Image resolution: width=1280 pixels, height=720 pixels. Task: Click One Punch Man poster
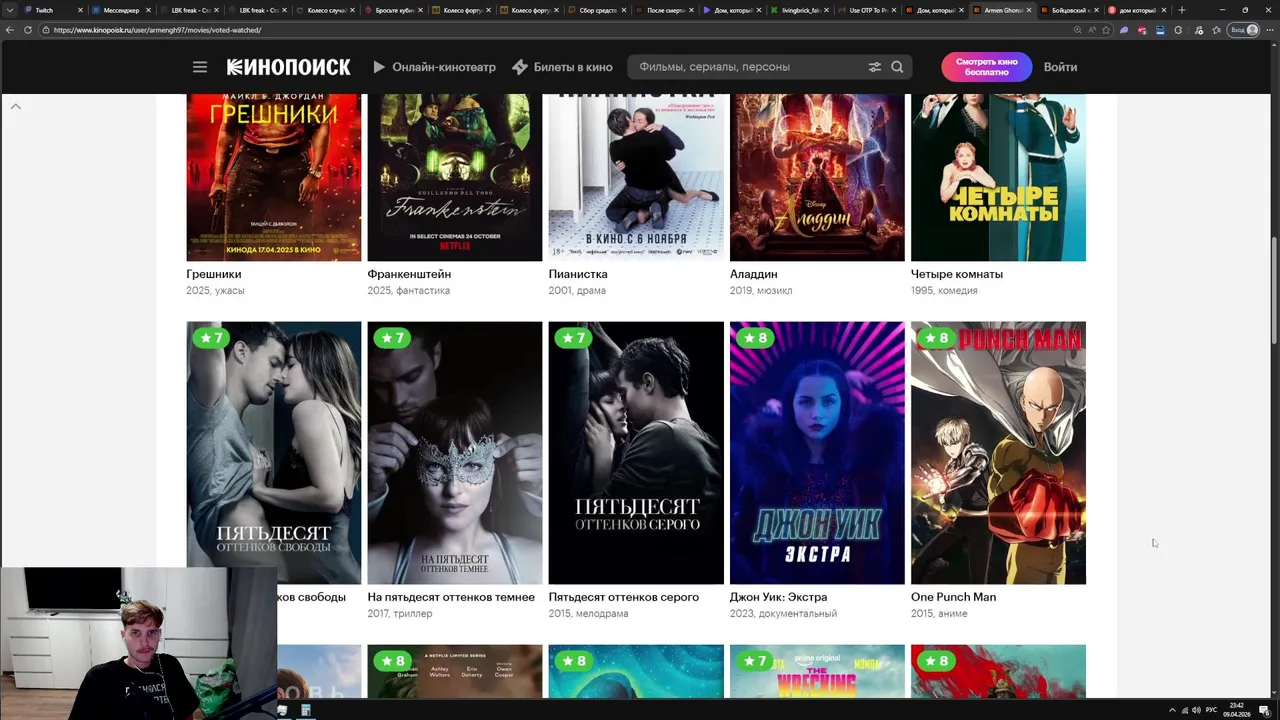click(998, 452)
